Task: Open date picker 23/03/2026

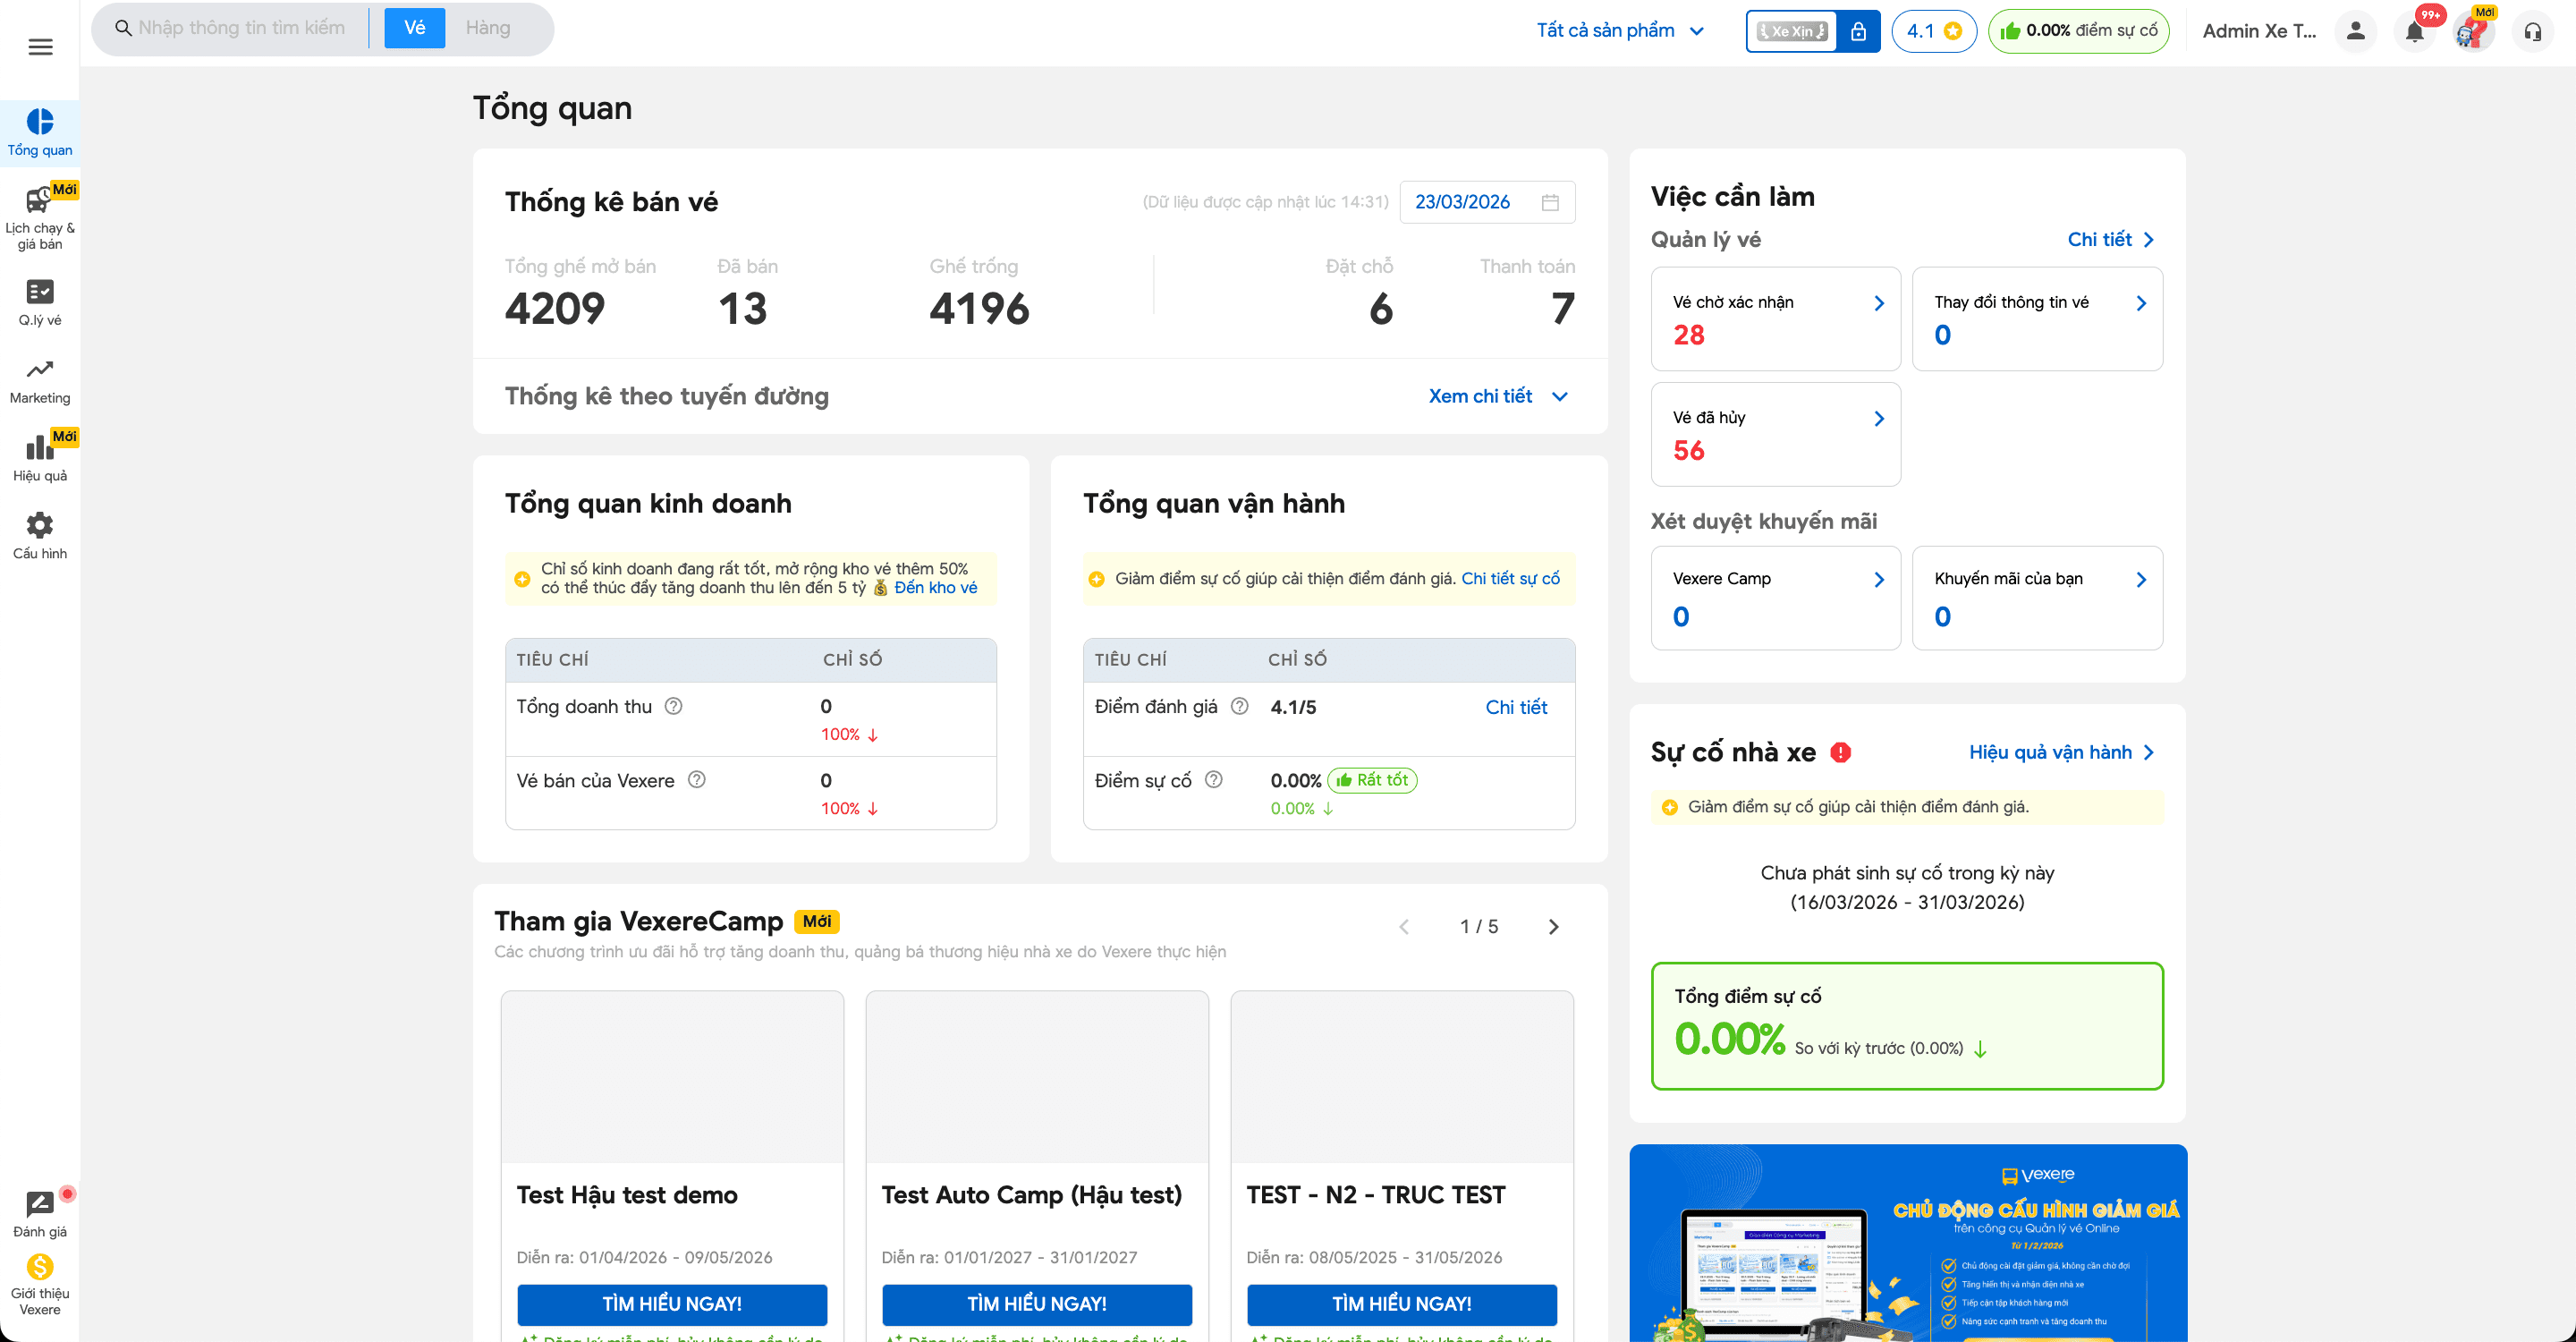Action: pyautogui.click(x=1487, y=202)
